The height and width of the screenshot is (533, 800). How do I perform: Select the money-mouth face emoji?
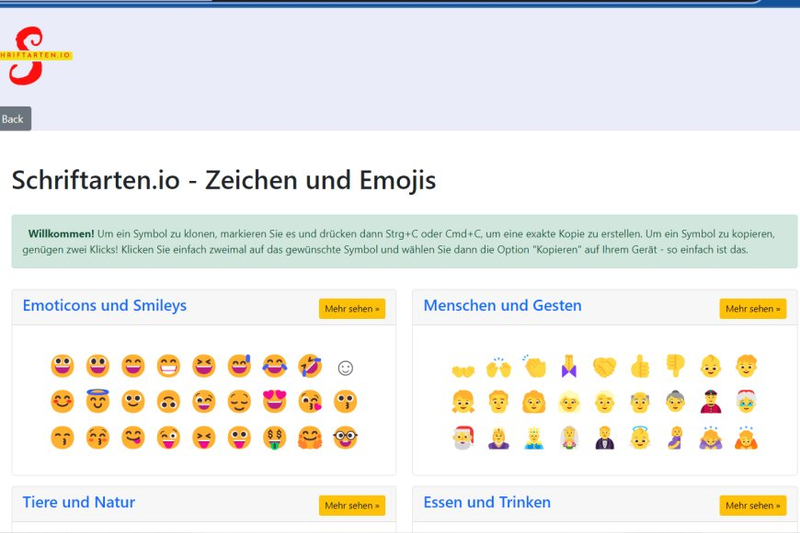[274, 437]
